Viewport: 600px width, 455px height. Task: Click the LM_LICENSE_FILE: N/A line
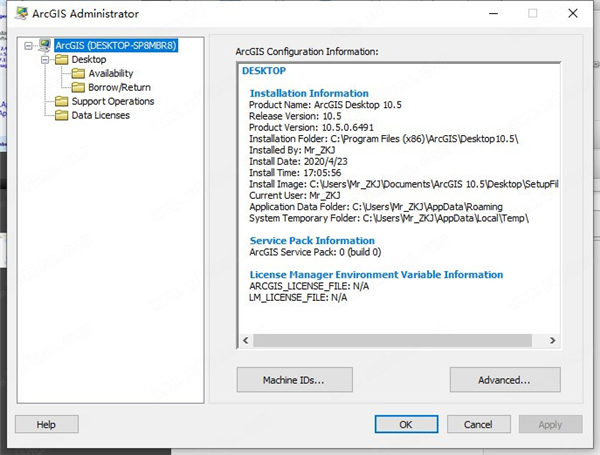coord(298,298)
